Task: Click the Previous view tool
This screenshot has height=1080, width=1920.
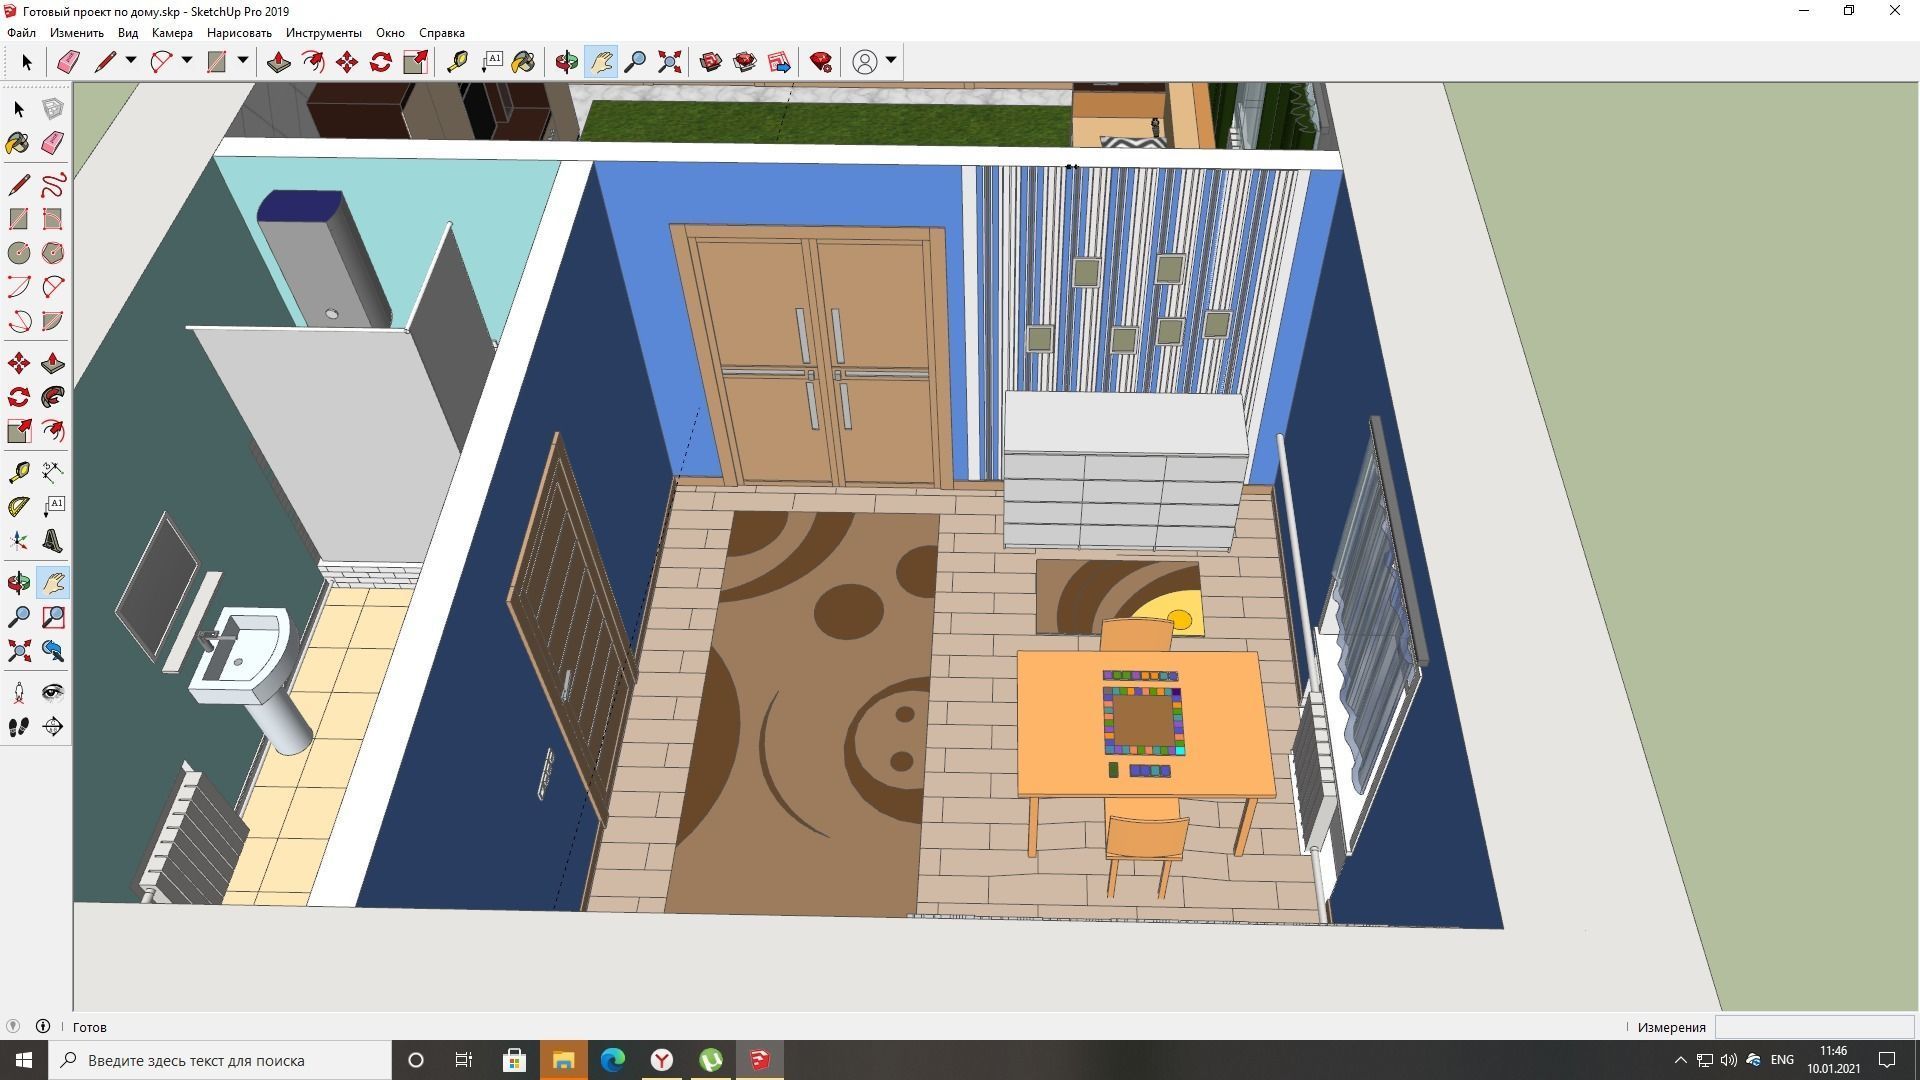Action: (53, 651)
